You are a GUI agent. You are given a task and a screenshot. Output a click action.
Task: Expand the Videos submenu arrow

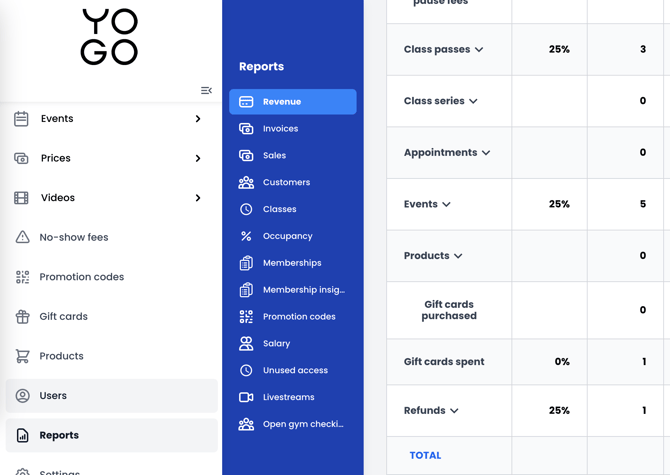[198, 198]
